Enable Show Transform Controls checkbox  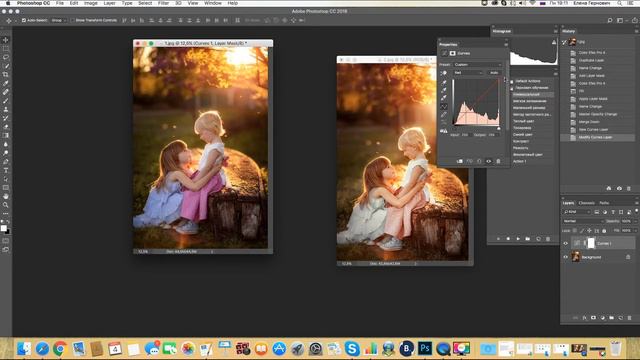(x=73, y=20)
